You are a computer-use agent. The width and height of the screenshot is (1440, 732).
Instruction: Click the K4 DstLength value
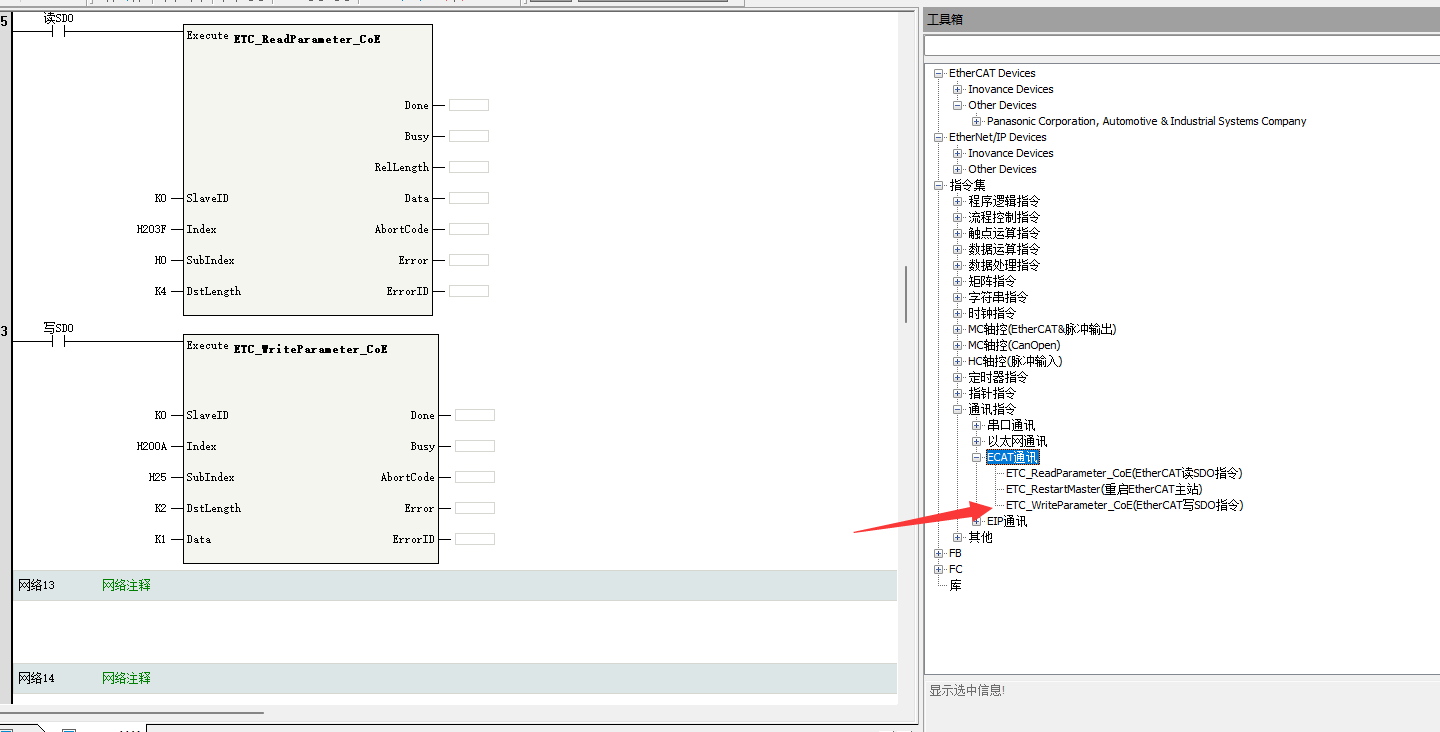(x=161, y=291)
